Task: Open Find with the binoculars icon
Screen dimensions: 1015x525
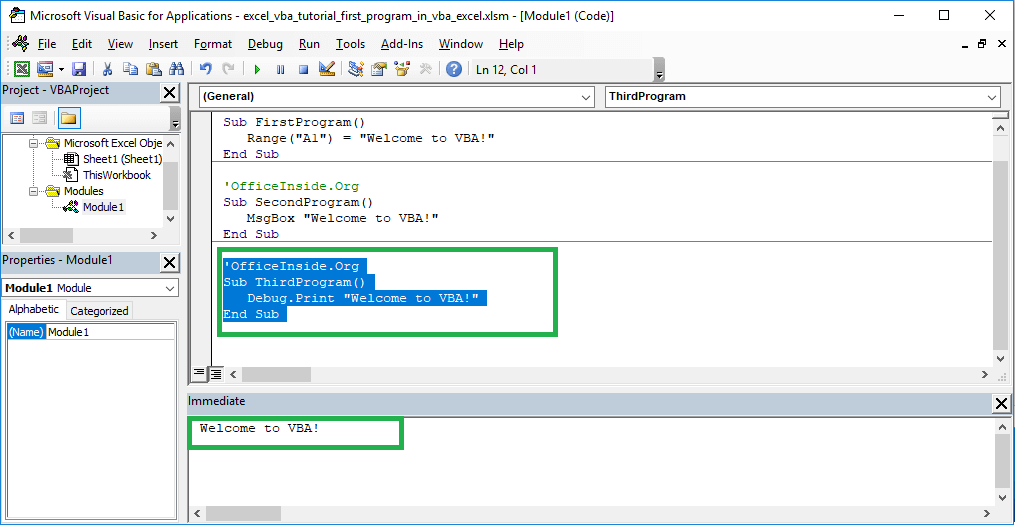Action: (176, 69)
